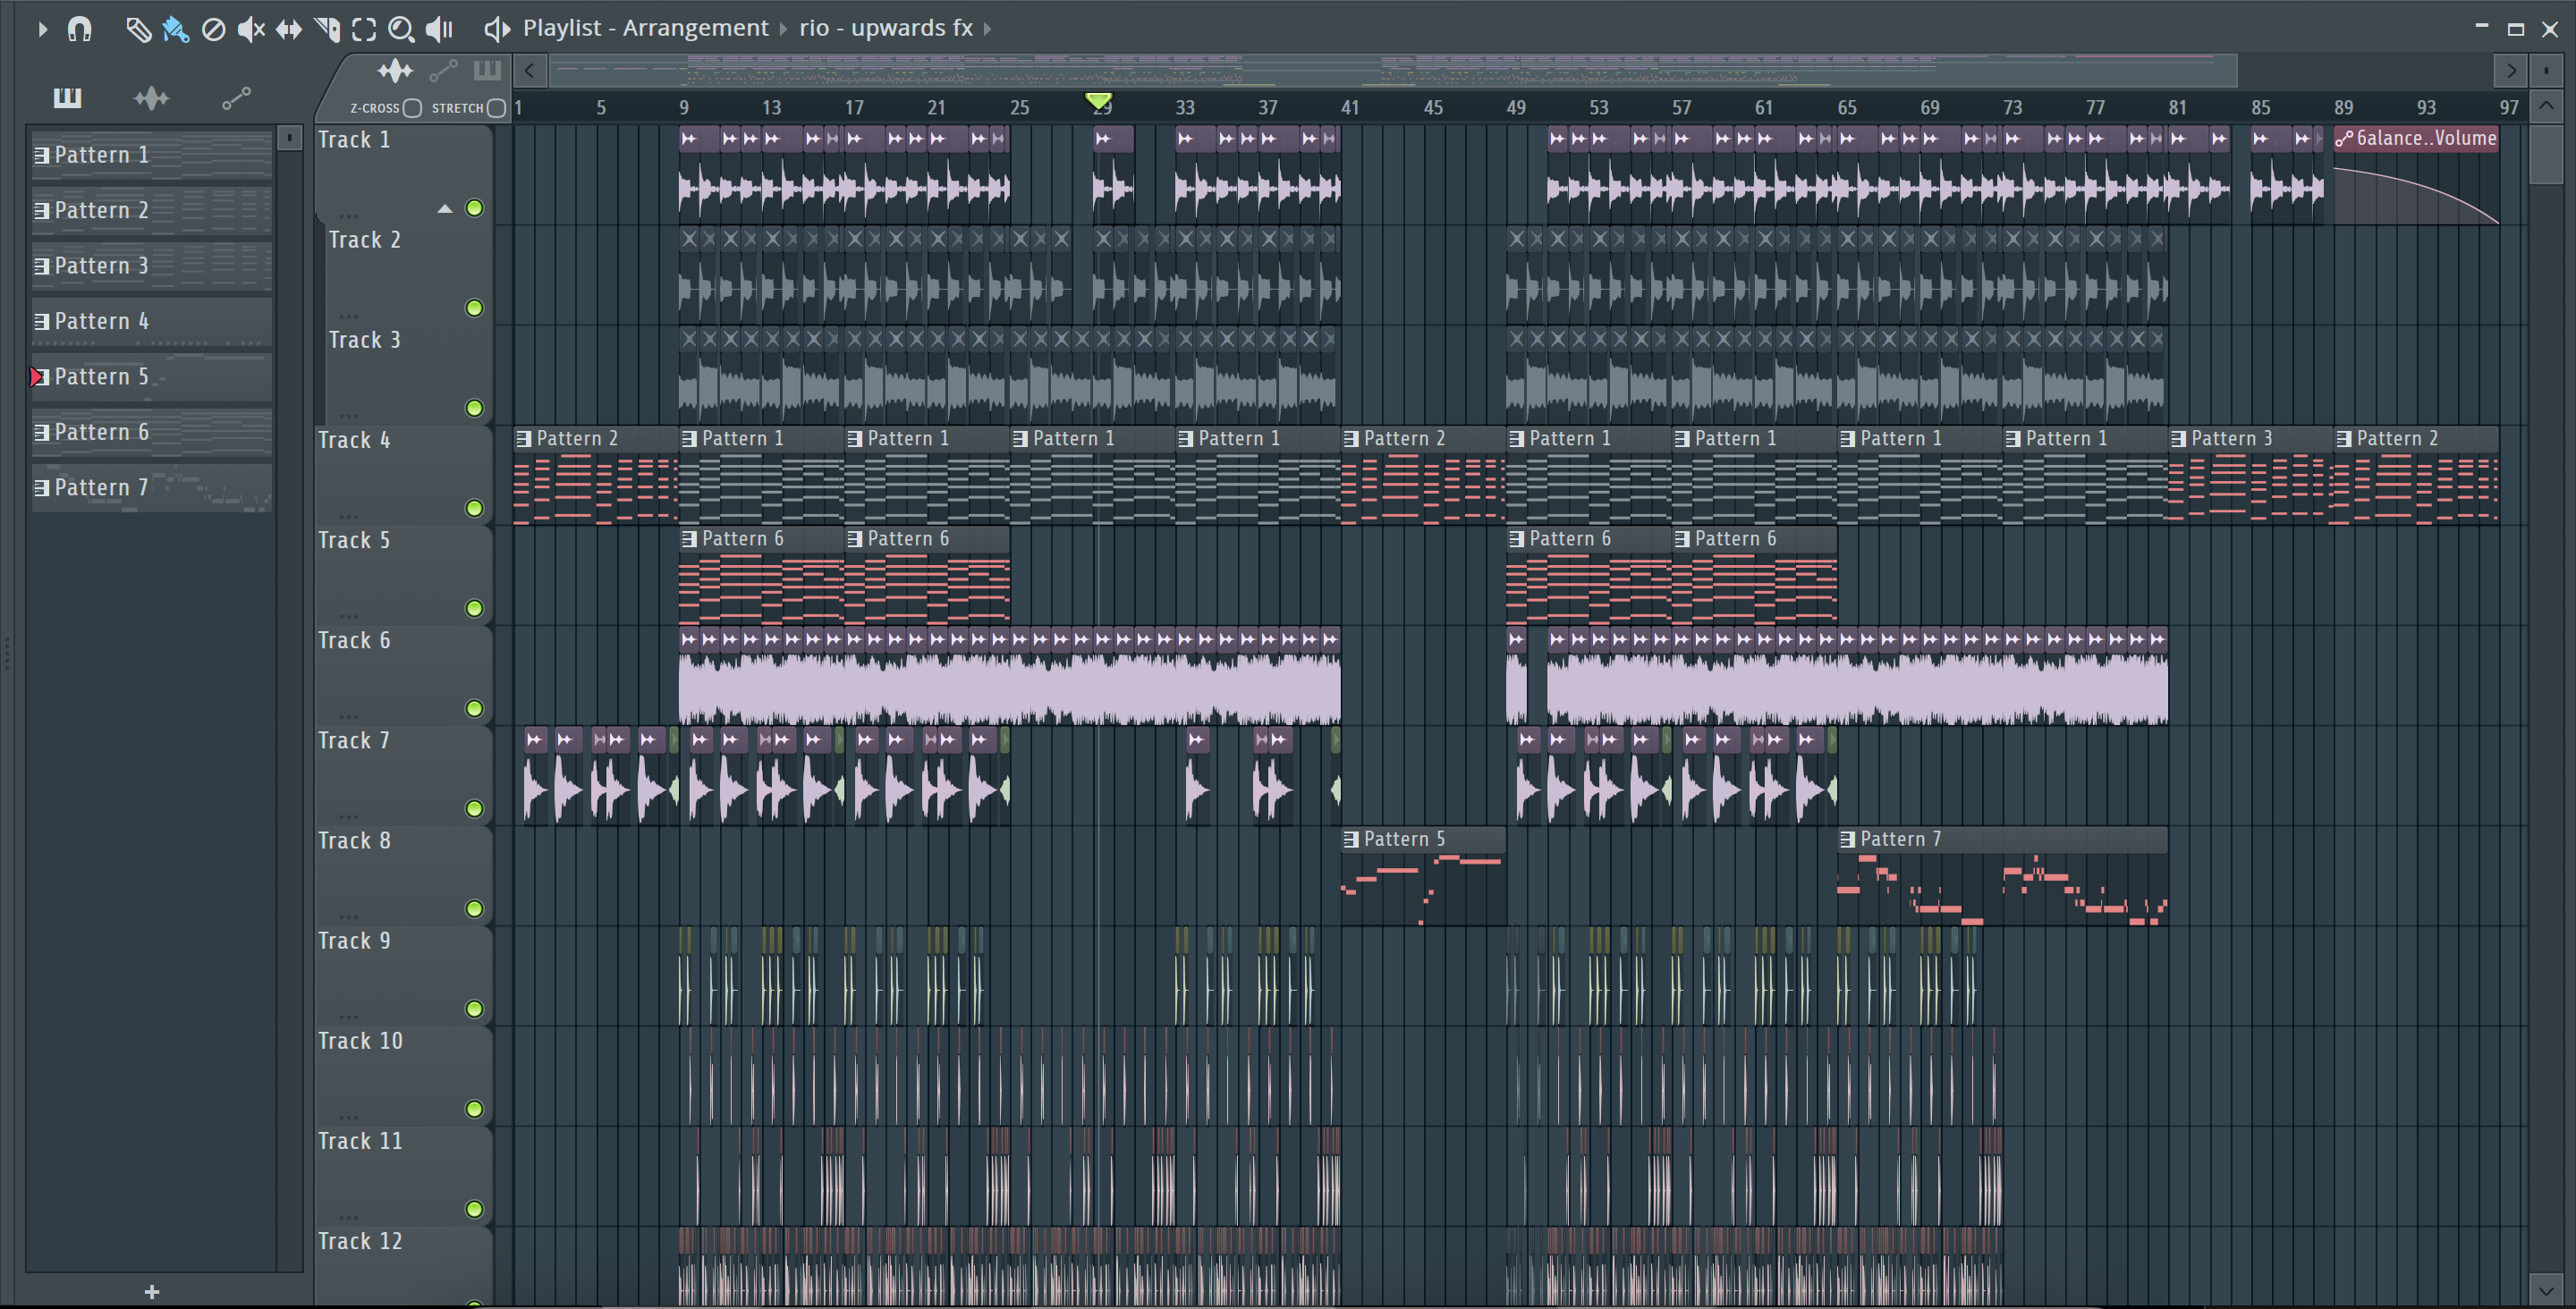This screenshot has height=1309, width=2576.
Task: Enable the STRETCH checkbox
Action: click(496, 108)
